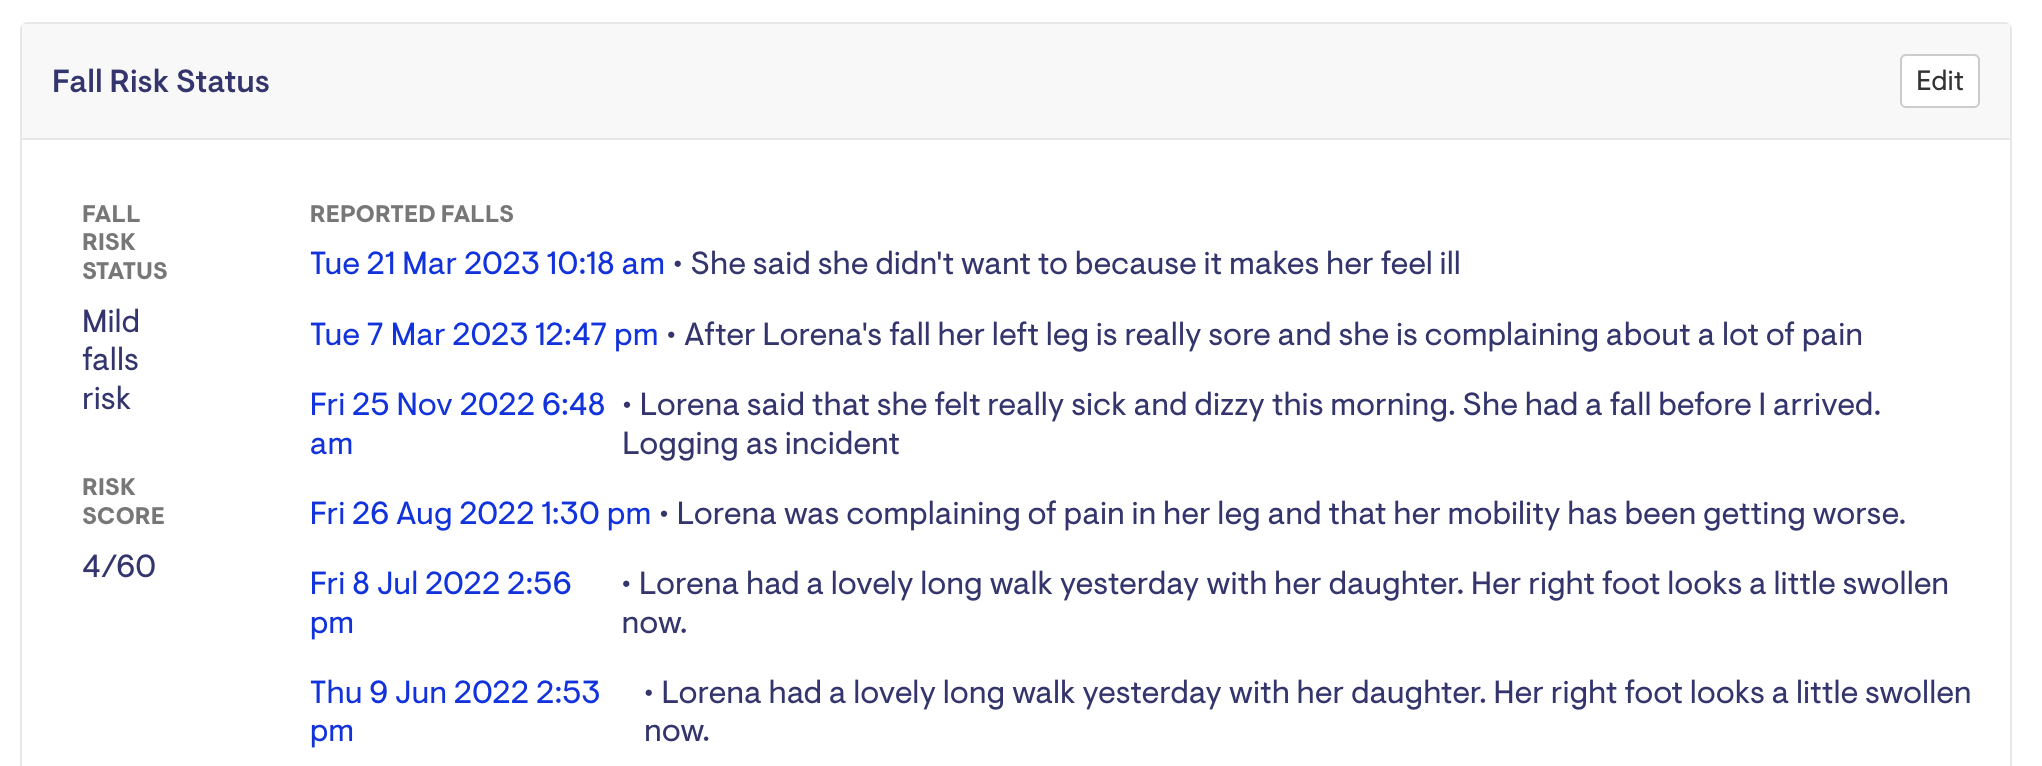
Task: Click the note about feeling ill
Action: coord(1075,263)
